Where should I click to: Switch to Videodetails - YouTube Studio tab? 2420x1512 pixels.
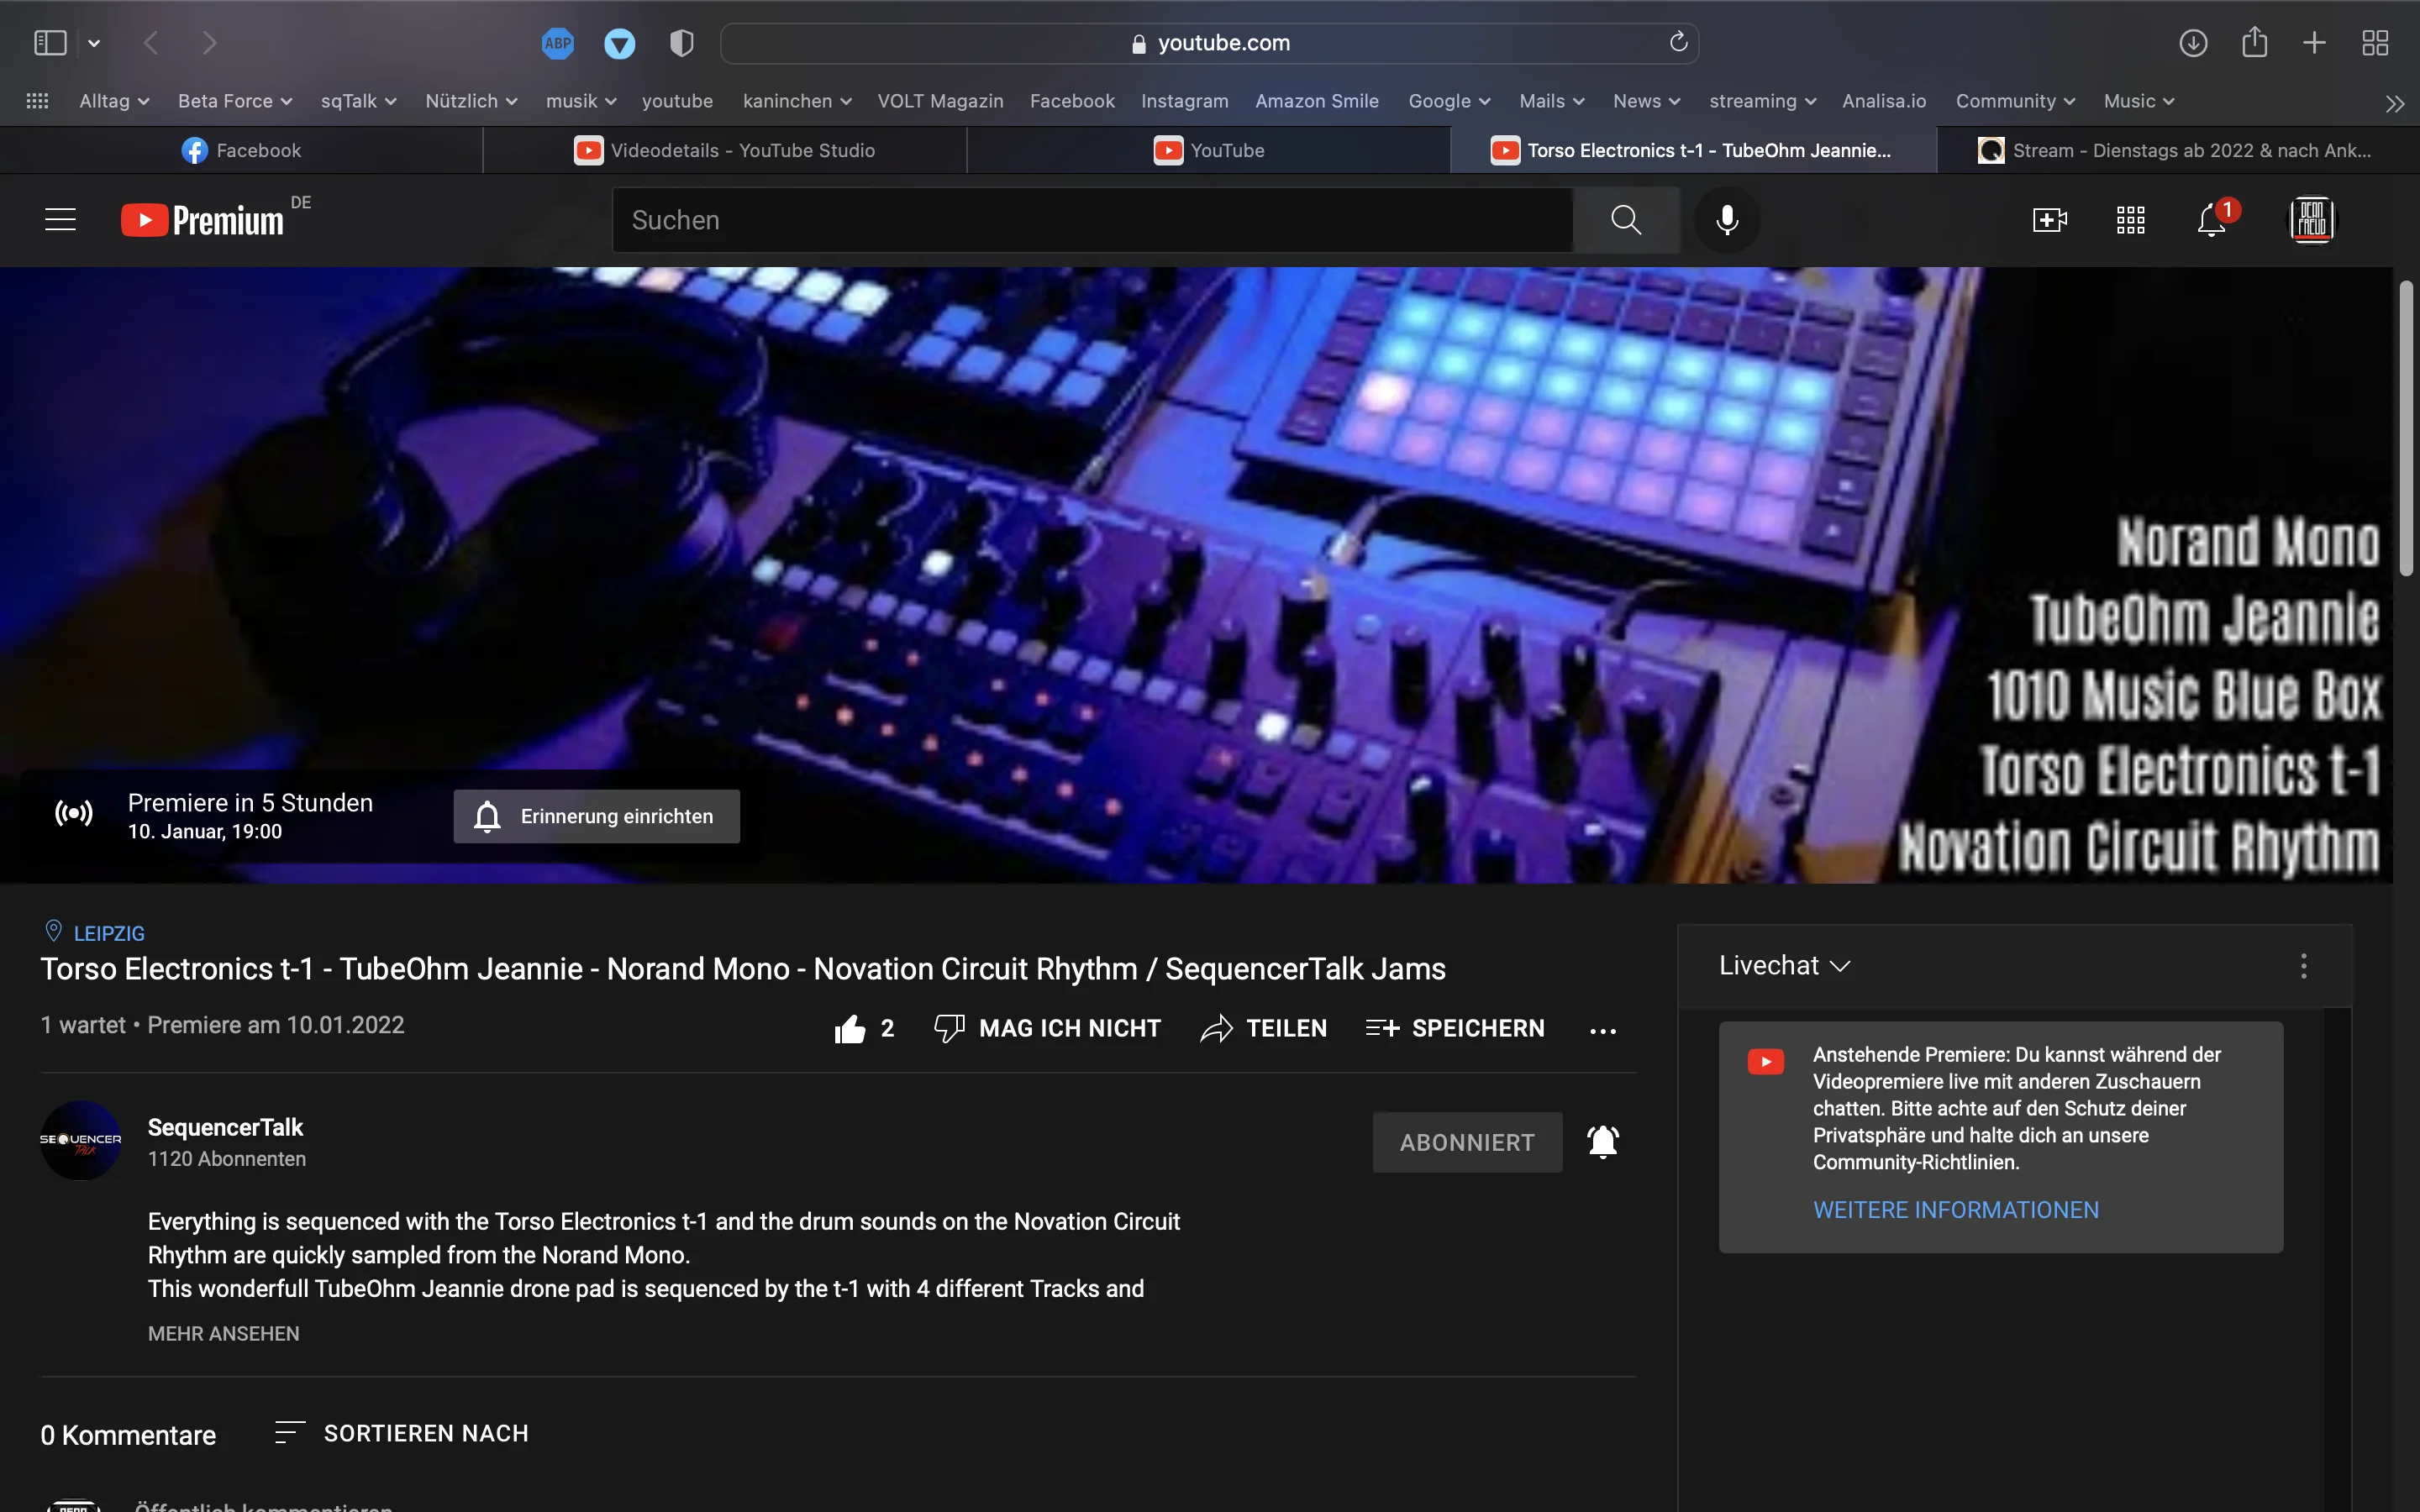point(725,150)
